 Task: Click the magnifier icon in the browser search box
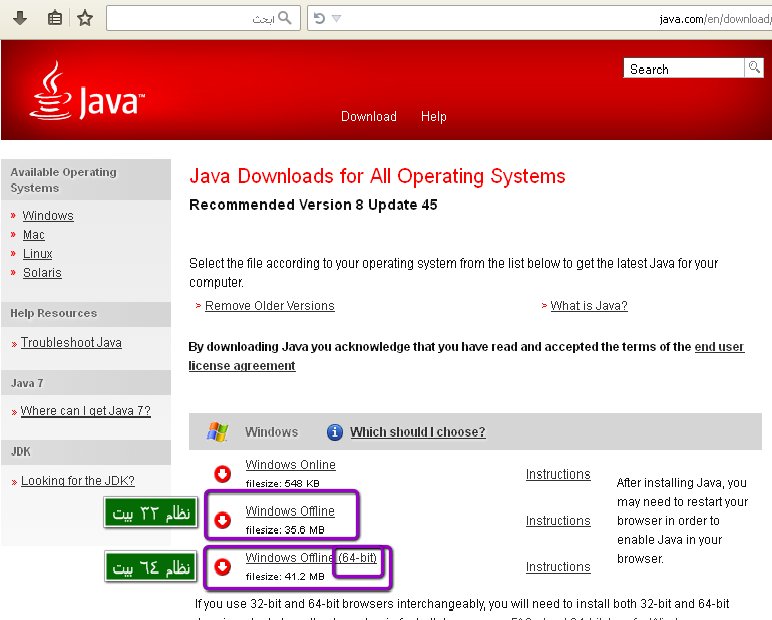[285, 18]
